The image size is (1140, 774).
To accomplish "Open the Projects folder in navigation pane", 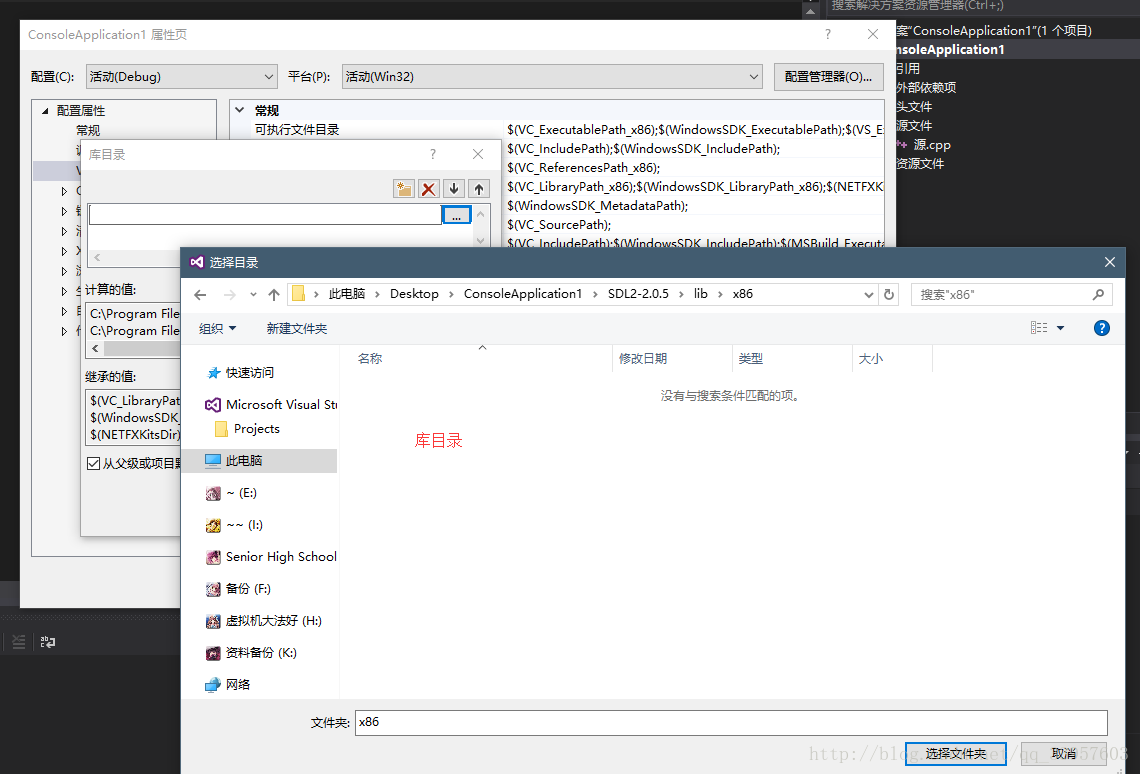I will [x=248, y=429].
